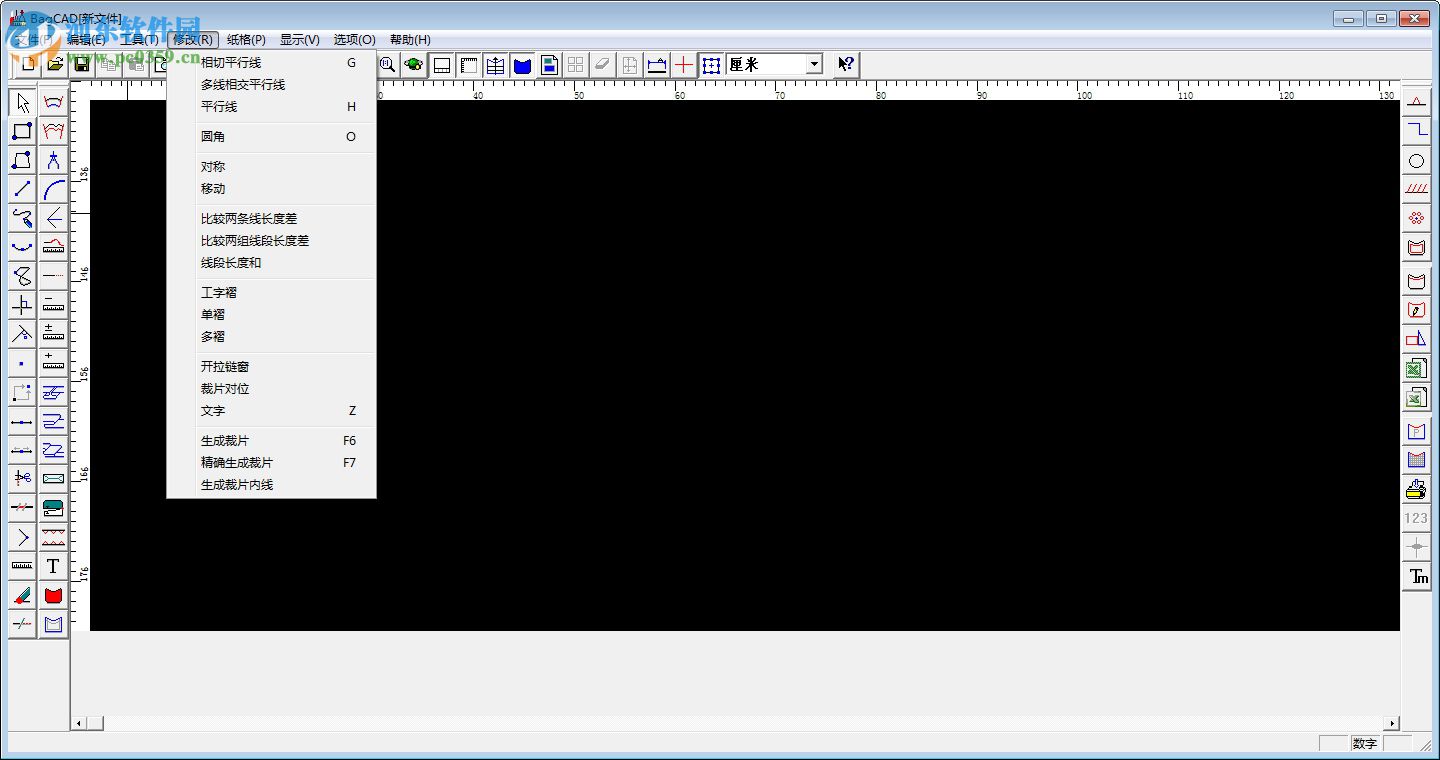Pick the perpendicular line tool
Image resolution: width=1440 pixels, height=760 pixels.
(x=22, y=305)
